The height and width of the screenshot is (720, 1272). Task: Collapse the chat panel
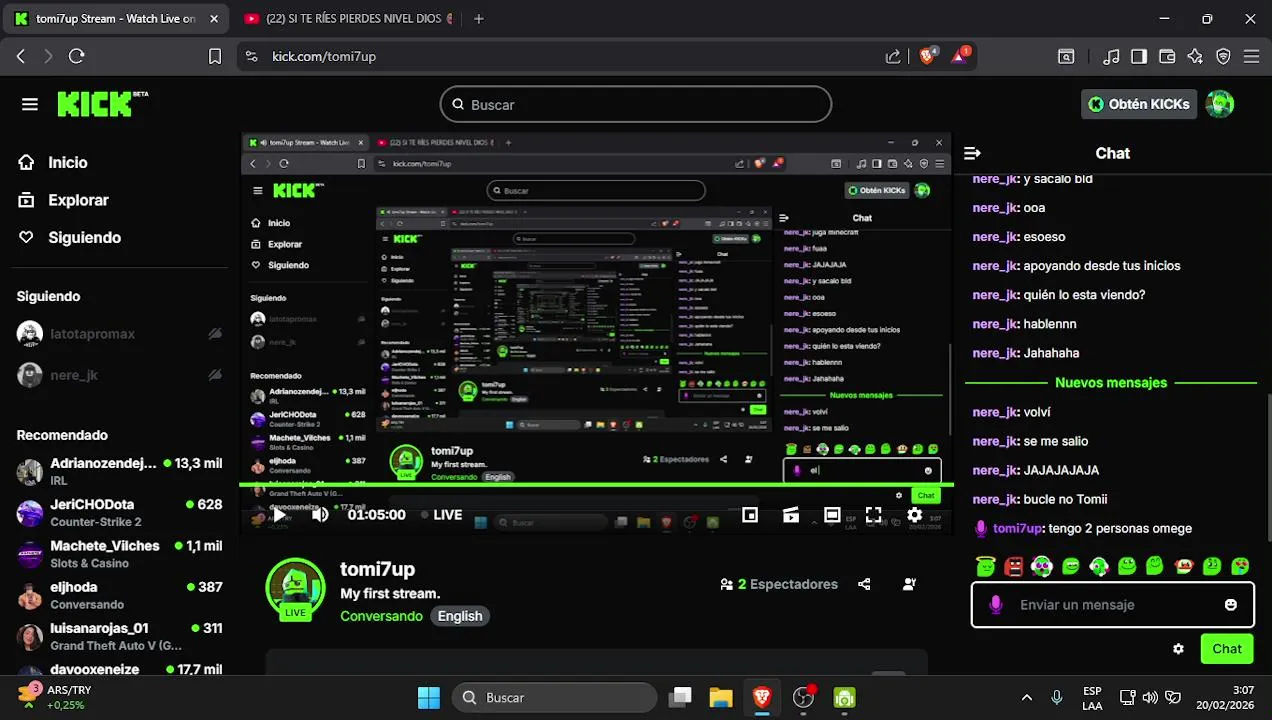tap(972, 153)
